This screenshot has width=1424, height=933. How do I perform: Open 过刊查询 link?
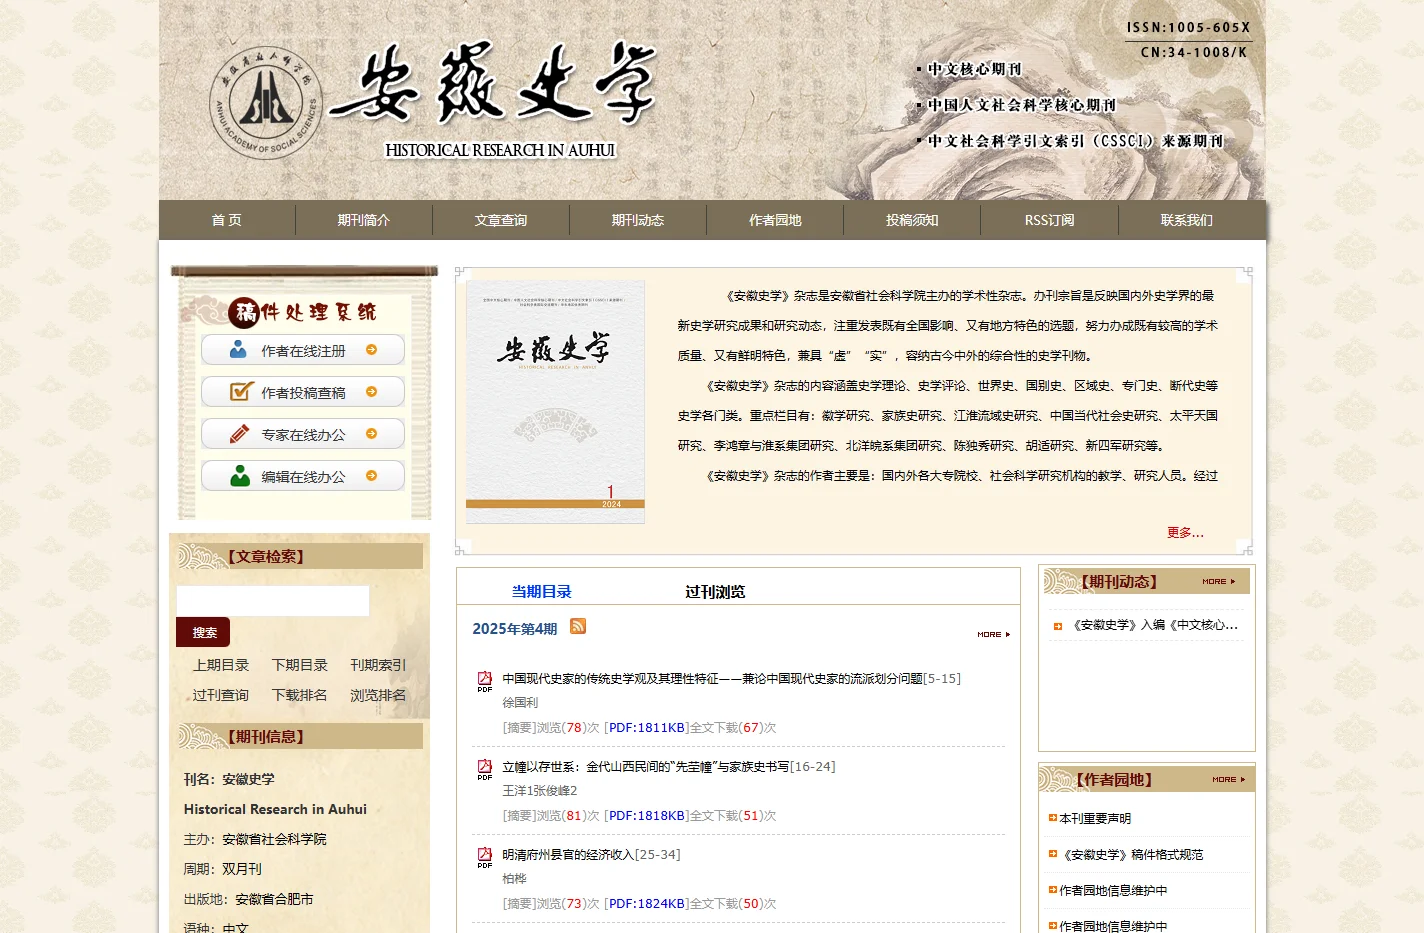click(221, 695)
